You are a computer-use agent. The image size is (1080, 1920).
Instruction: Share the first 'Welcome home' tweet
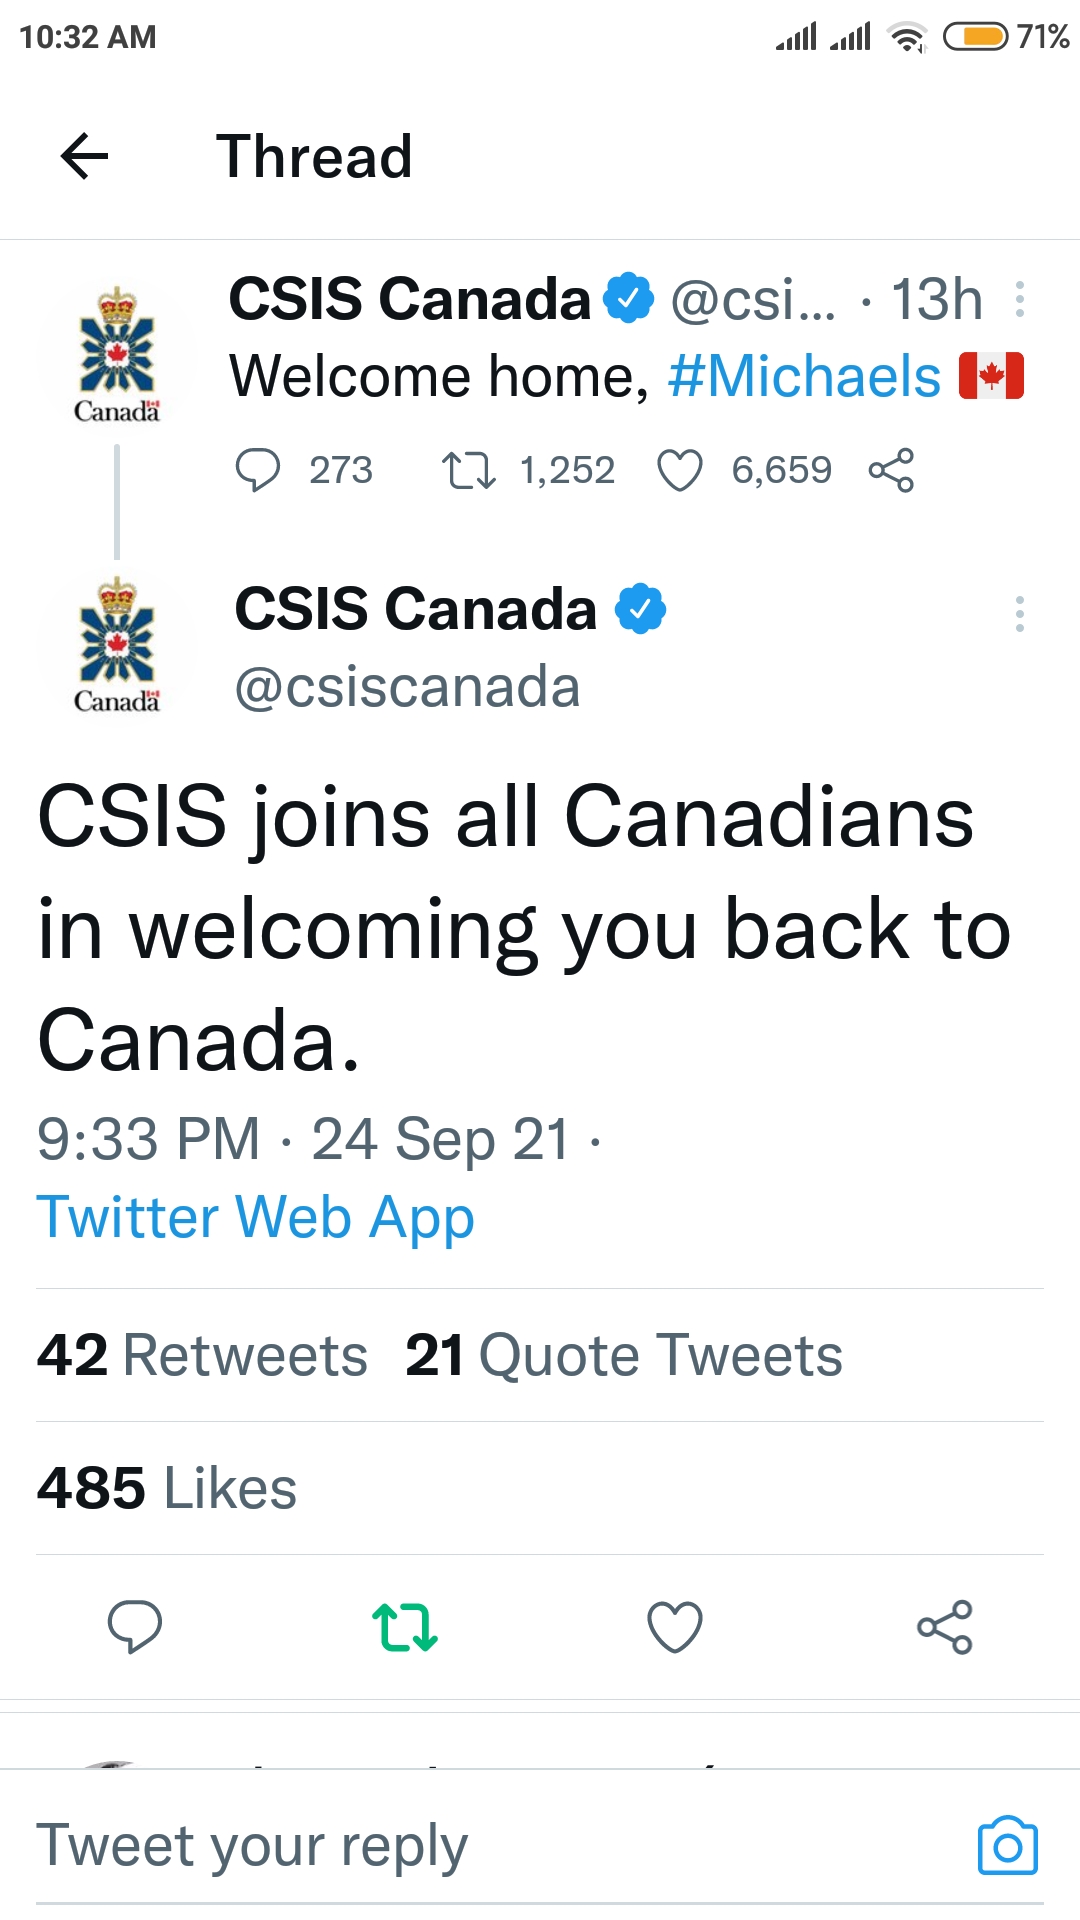pos(891,470)
